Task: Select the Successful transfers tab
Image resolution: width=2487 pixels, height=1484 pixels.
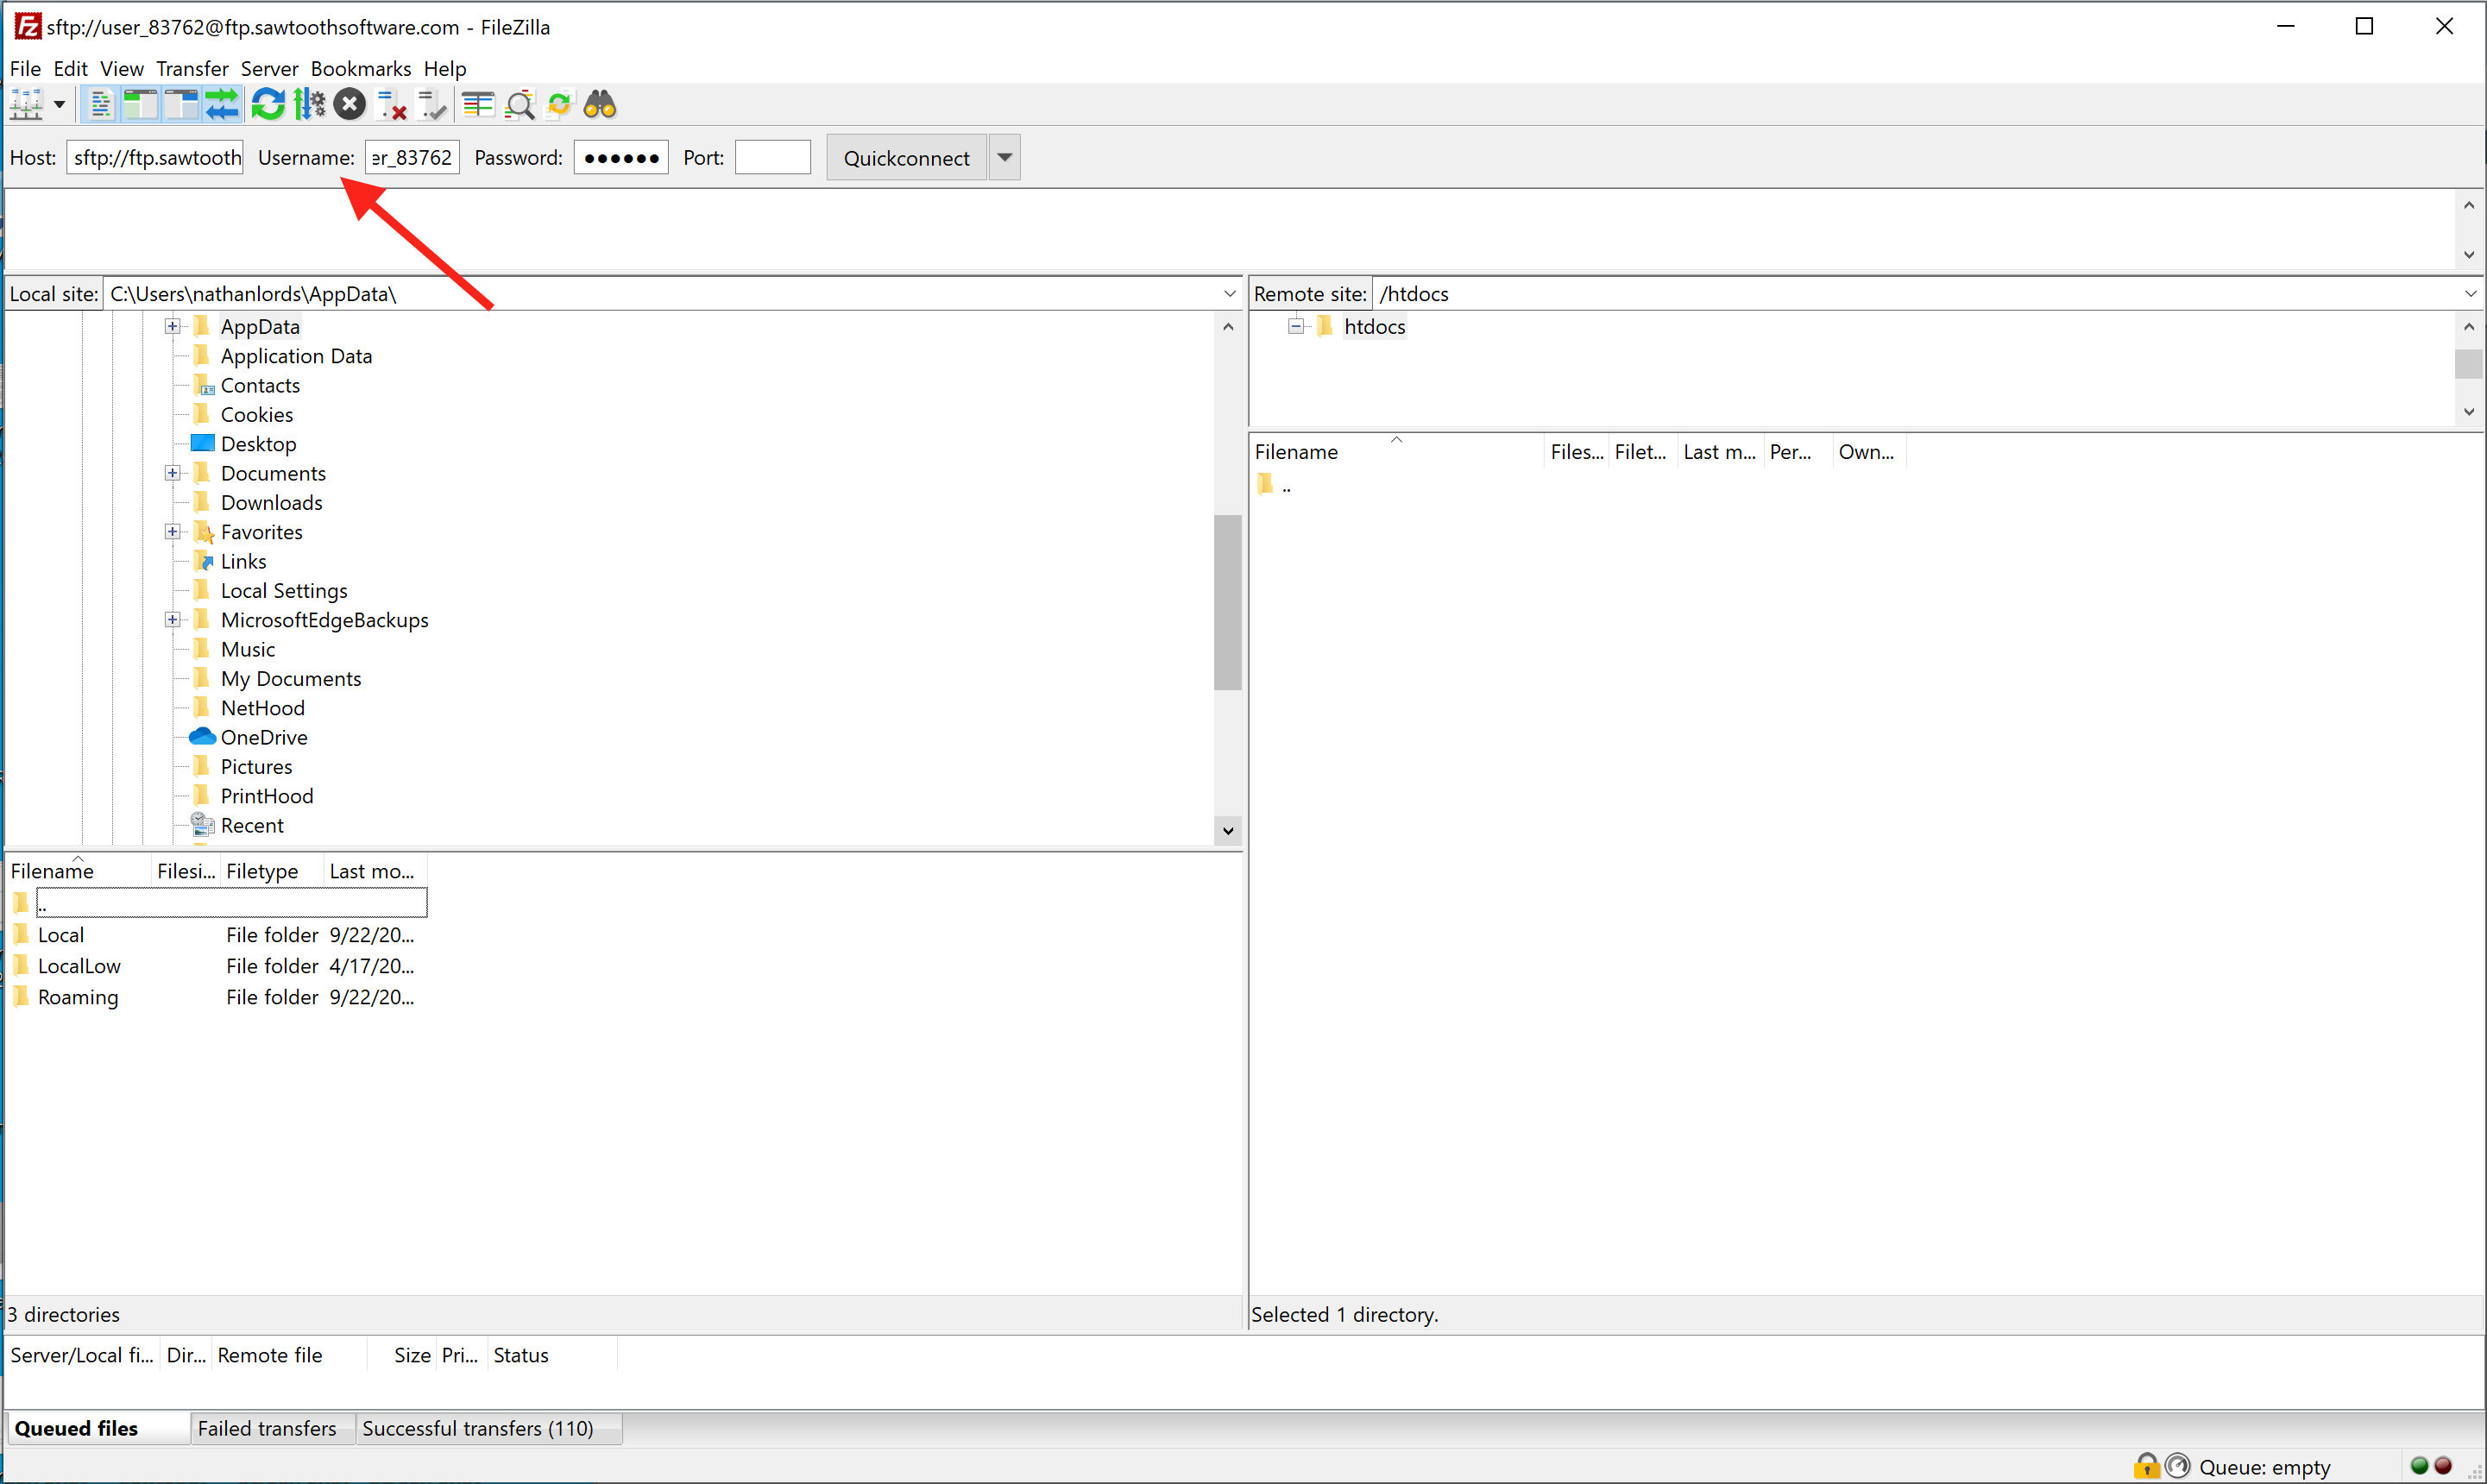Action: 477,1427
